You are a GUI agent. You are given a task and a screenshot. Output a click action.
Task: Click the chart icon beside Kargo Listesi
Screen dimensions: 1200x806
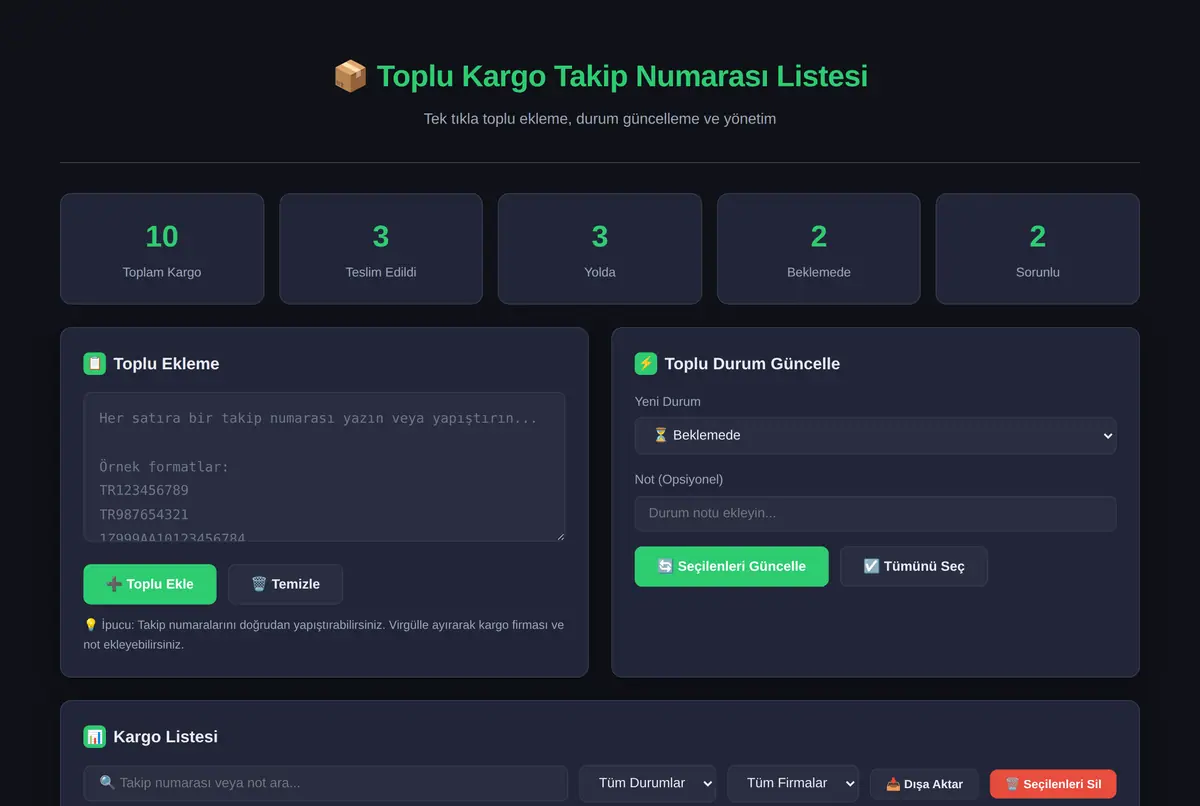pyautogui.click(x=95, y=737)
